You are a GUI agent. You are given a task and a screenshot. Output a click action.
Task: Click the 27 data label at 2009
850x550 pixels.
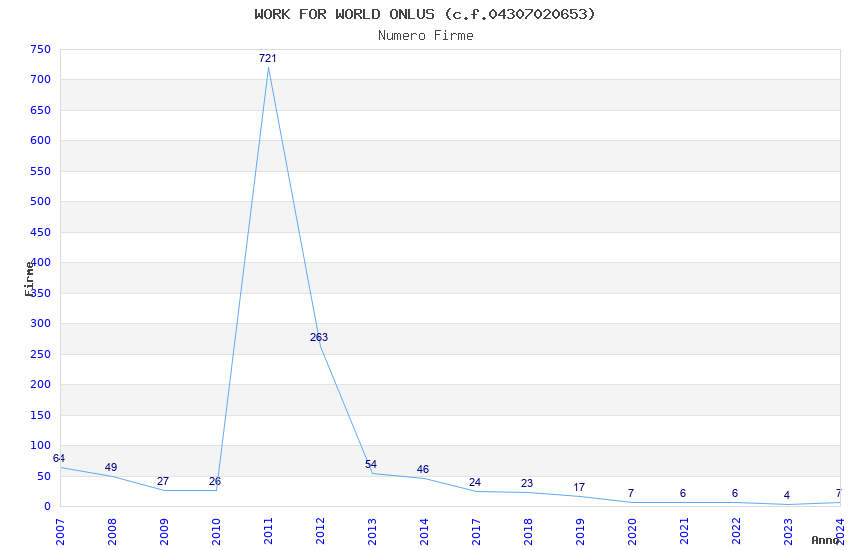click(163, 481)
